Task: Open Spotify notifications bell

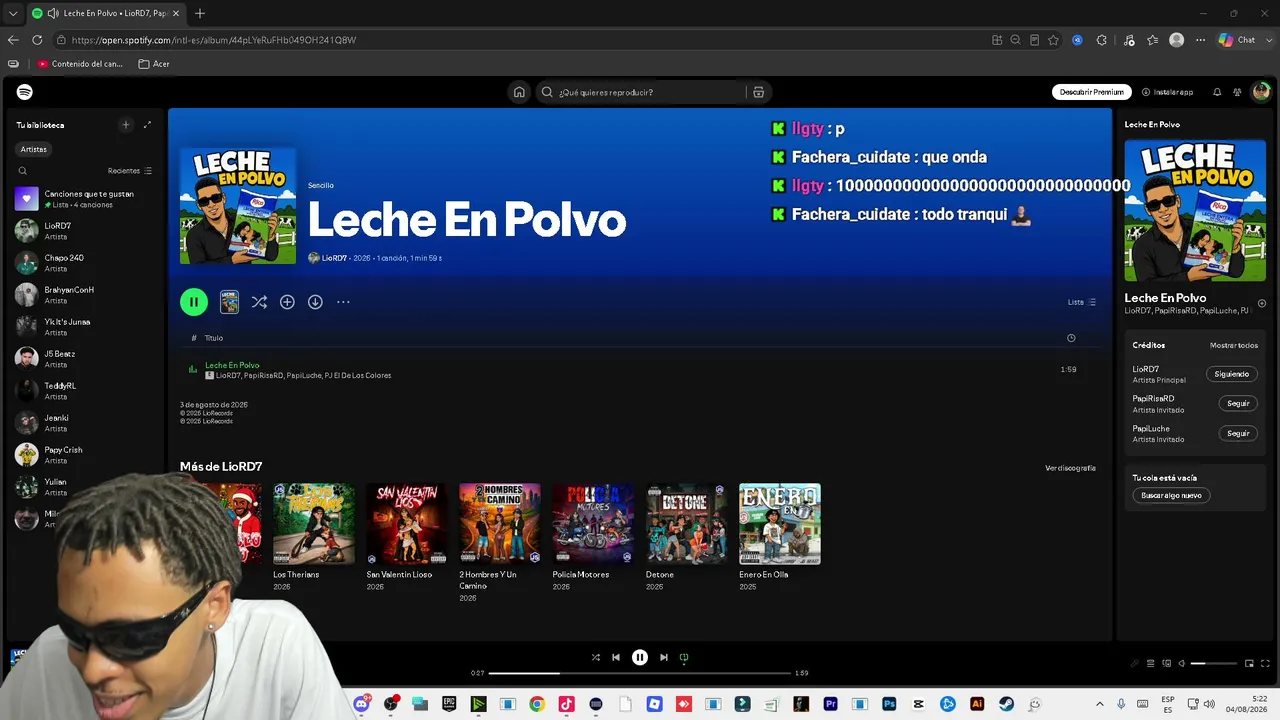Action: (x=1217, y=92)
